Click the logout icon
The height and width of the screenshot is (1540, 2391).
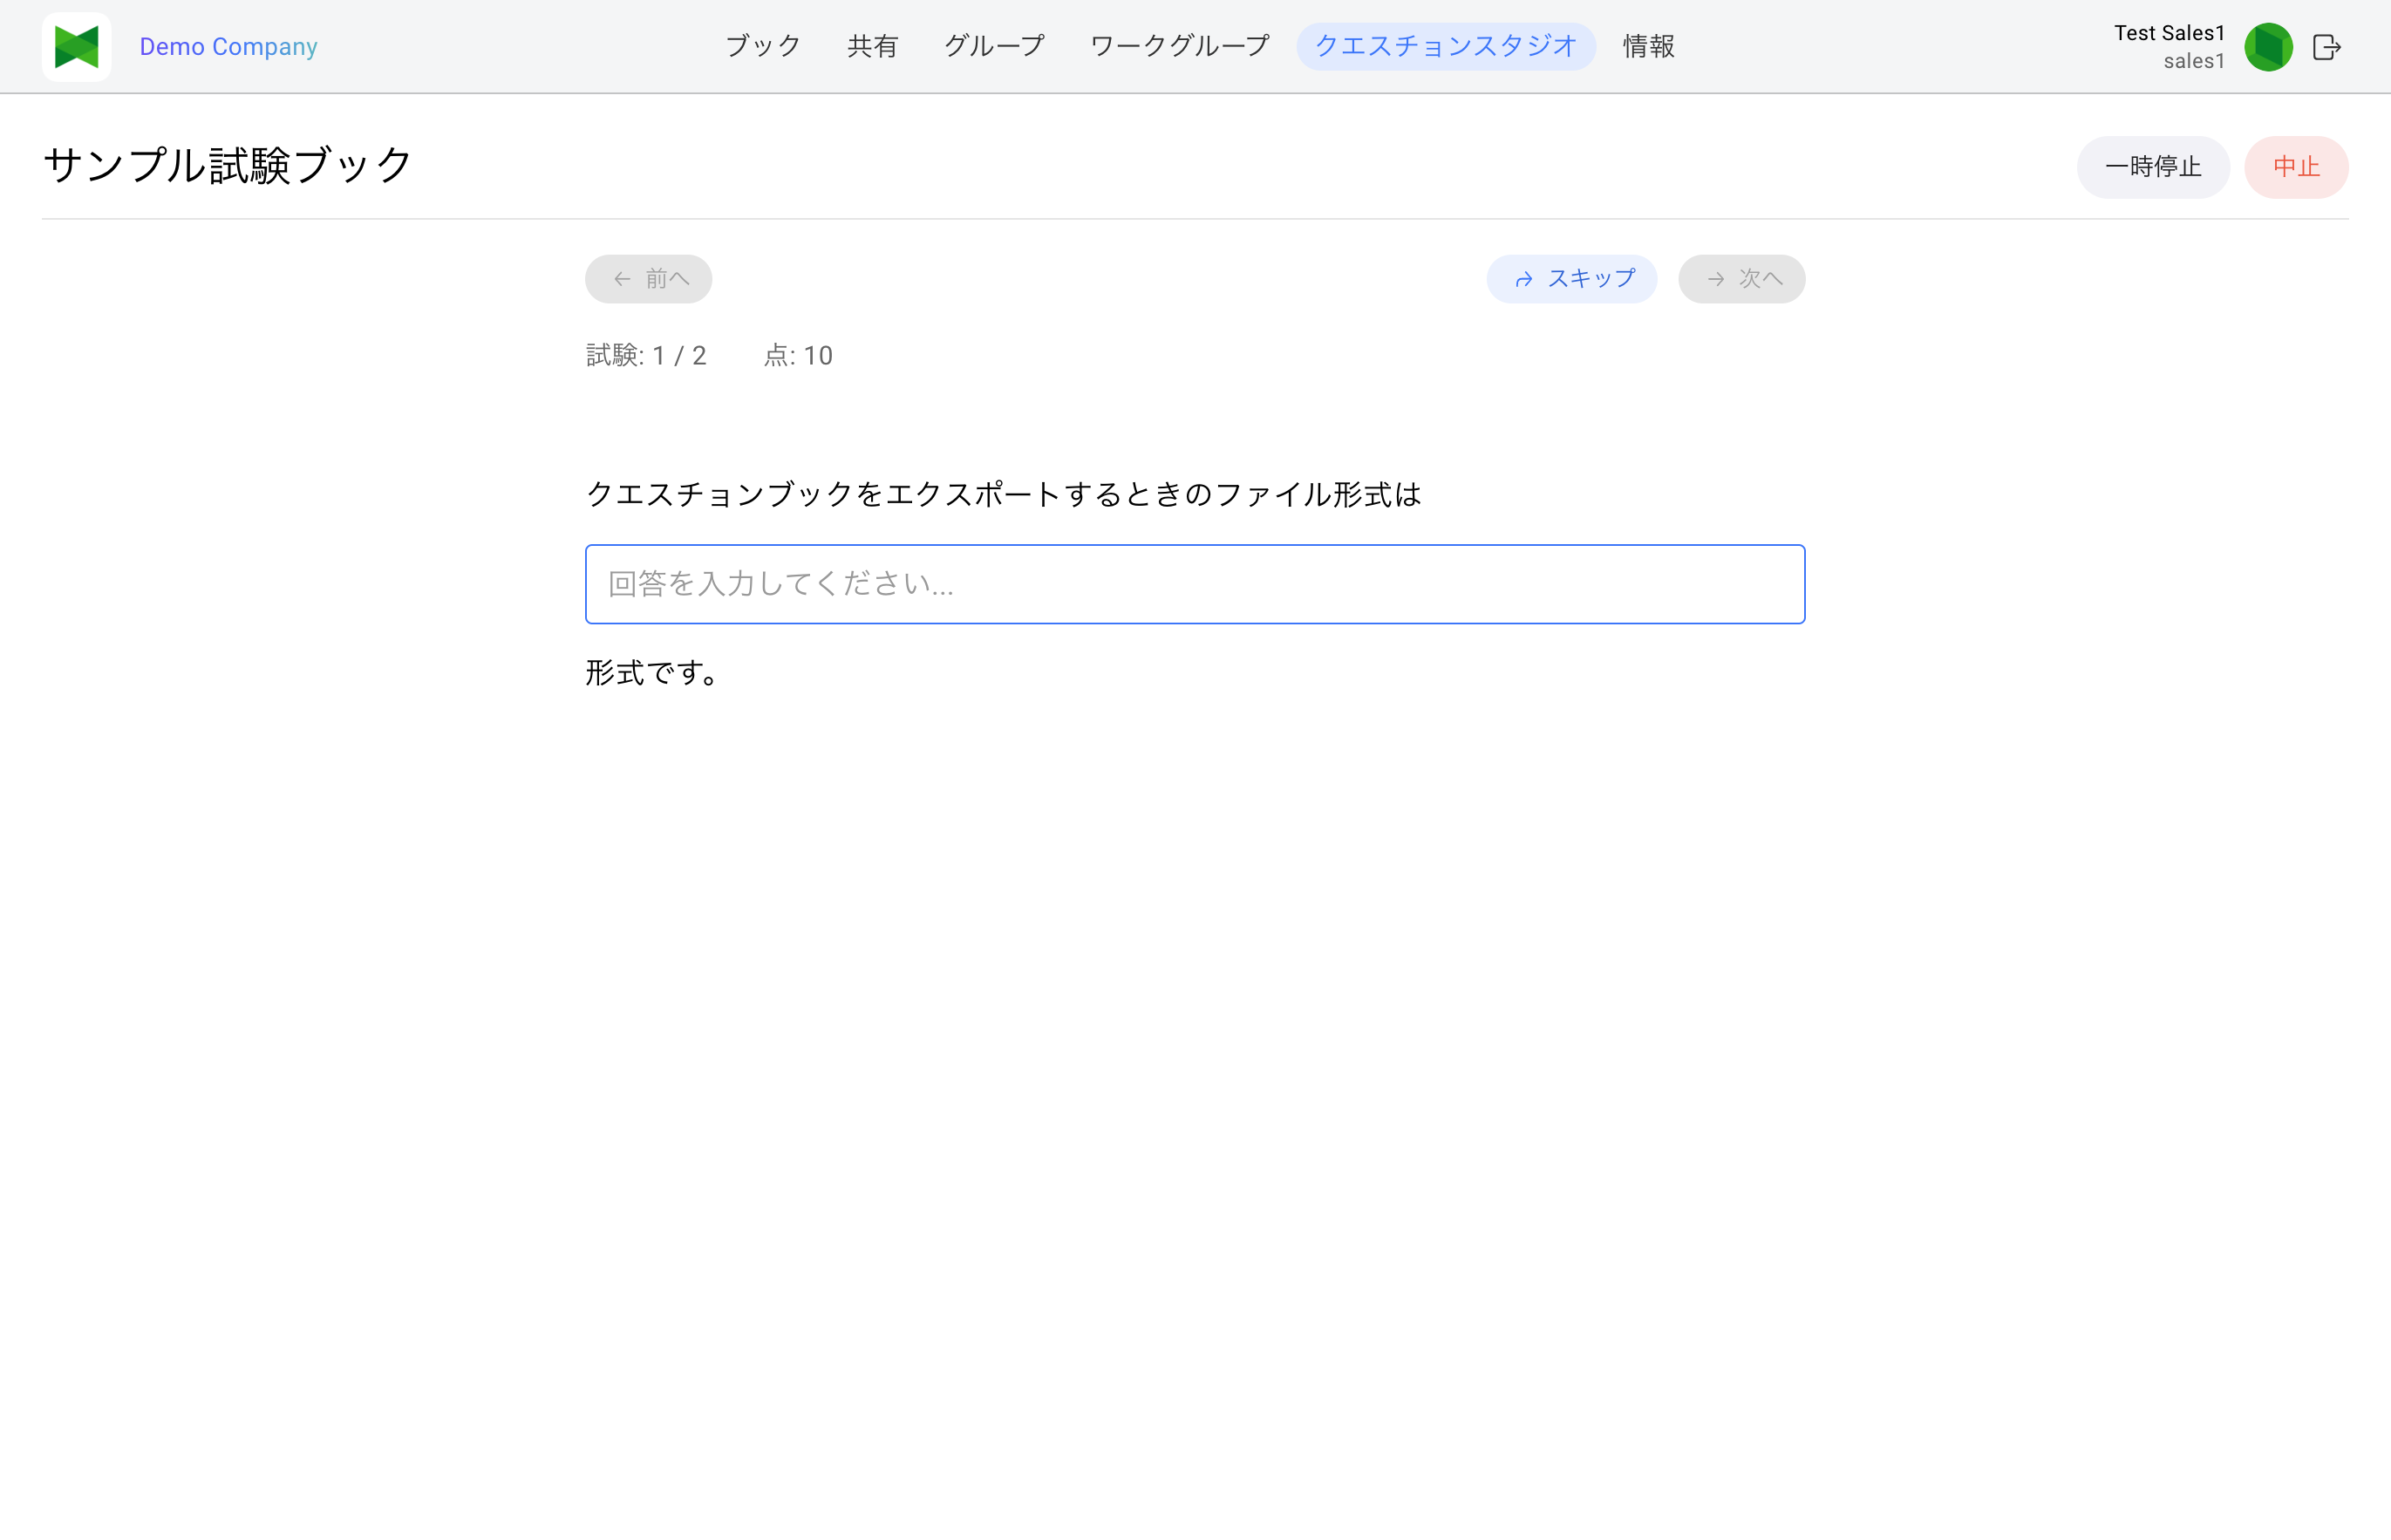pyautogui.click(x=2327, y=47)
